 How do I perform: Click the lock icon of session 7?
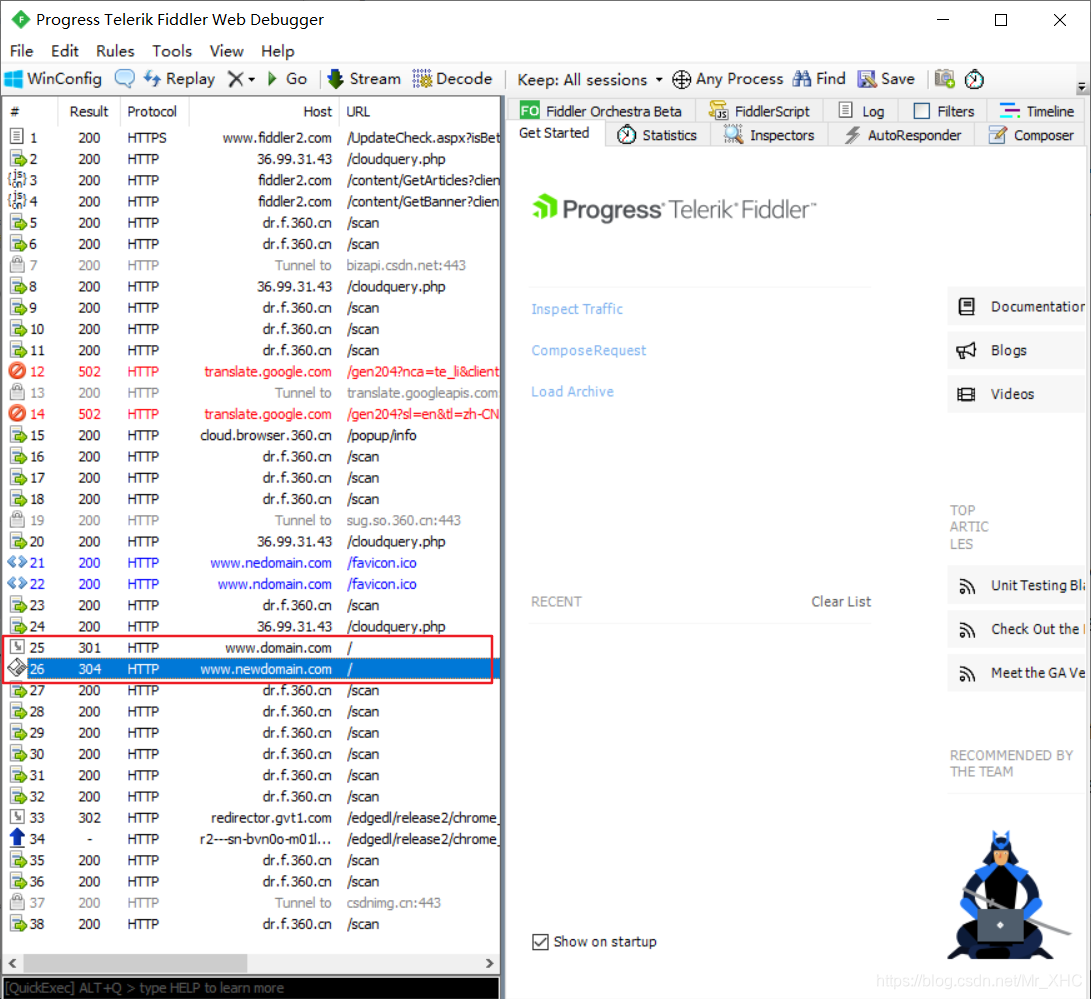[17, 264]
